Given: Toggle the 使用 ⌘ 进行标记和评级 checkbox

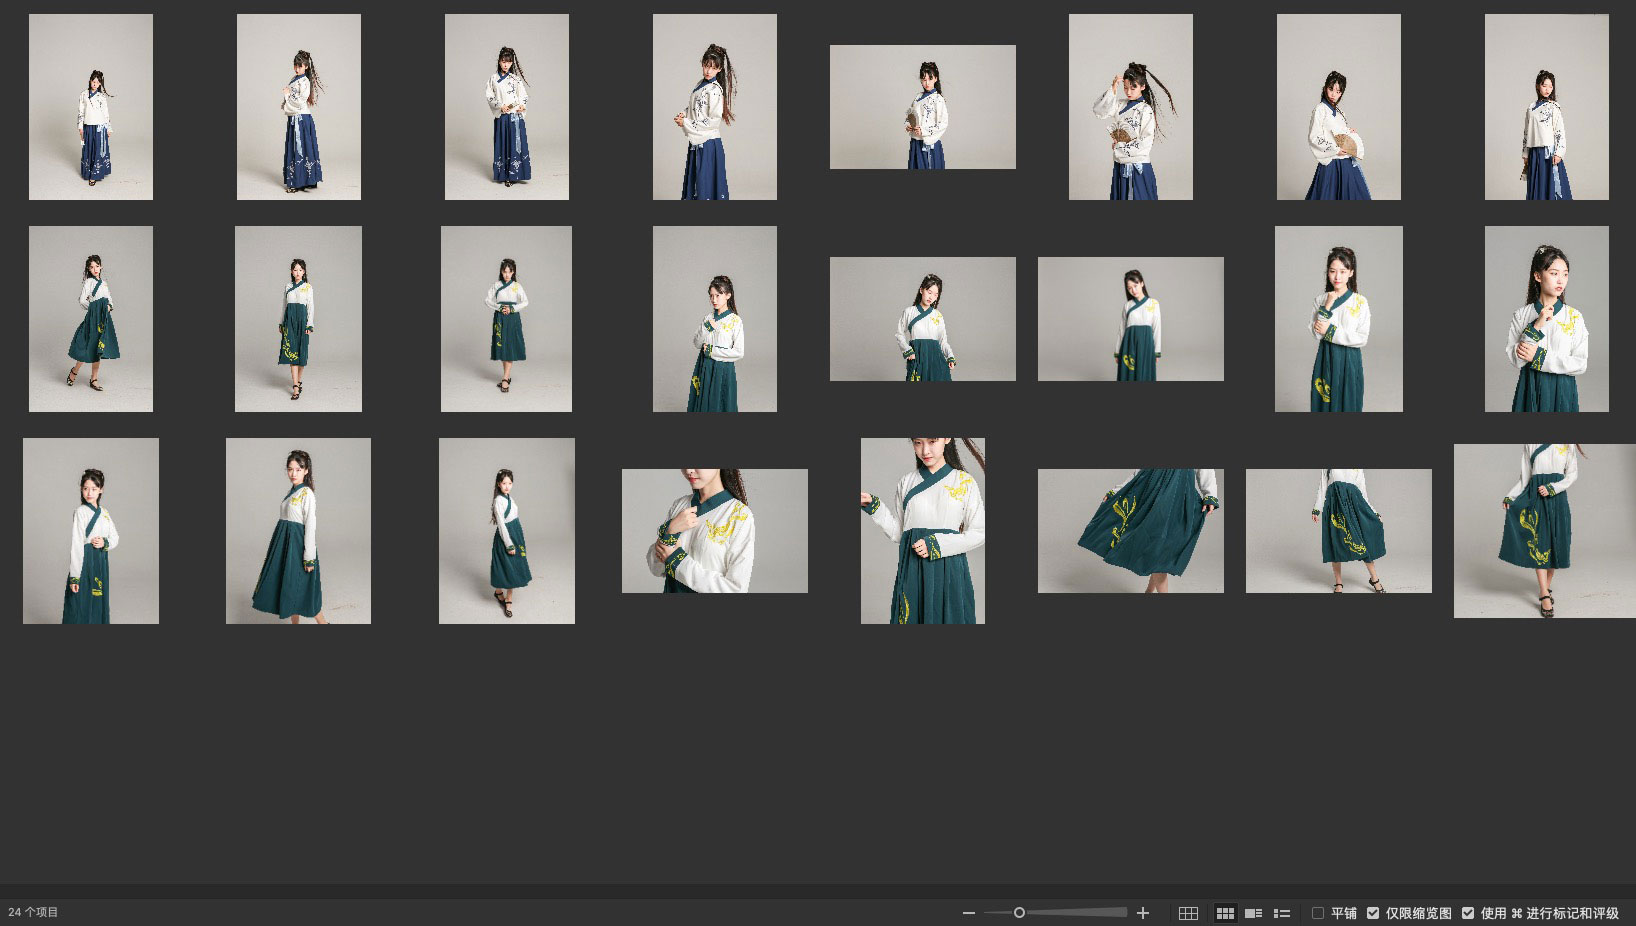Looking at the screenshot, I should click(x=1468, y=913).
